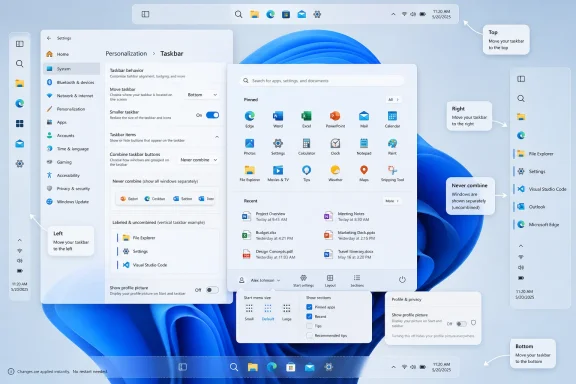Show hidden icons chevron on top taskbar
Viewport: 576px width, 384px height.
coord(393,14)
